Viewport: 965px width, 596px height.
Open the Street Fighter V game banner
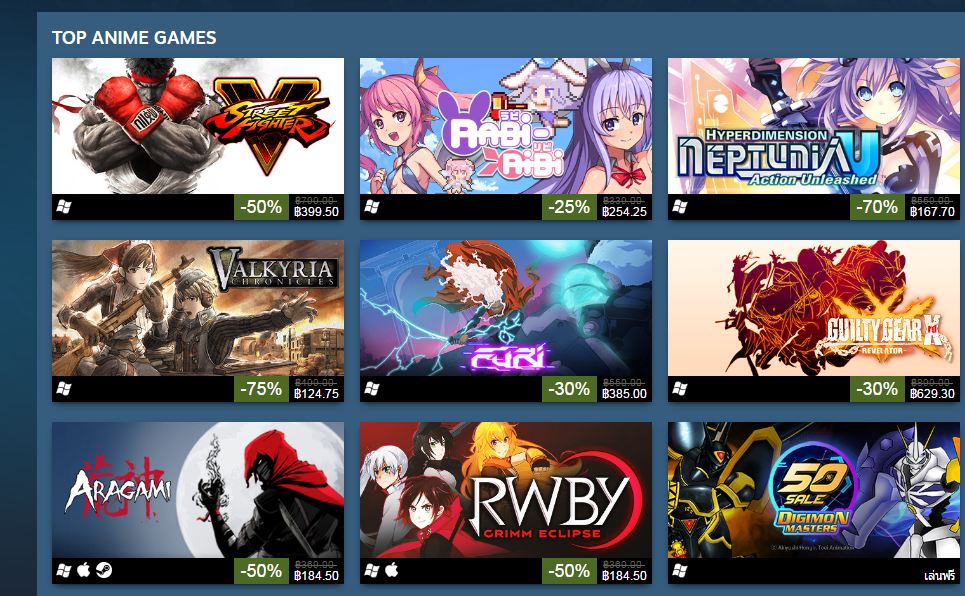pos(198,126)
